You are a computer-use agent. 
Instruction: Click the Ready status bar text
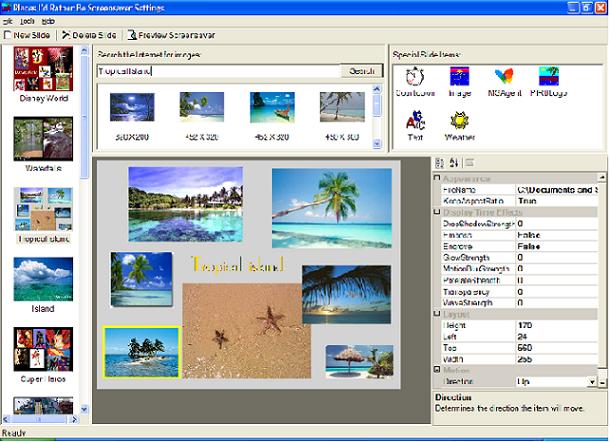pyautogui.click(x=14, y=433)
